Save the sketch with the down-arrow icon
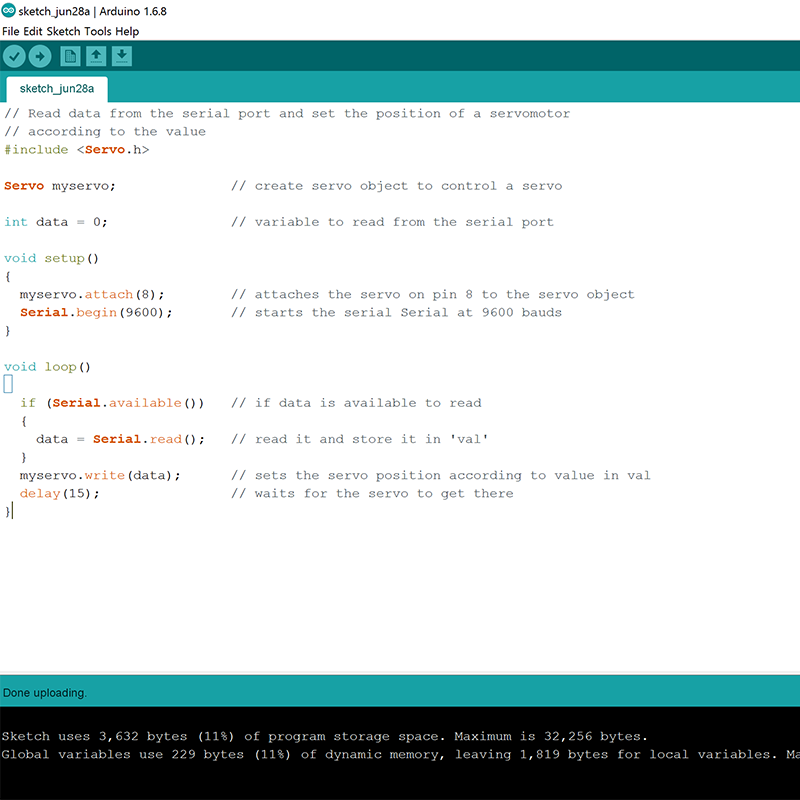800x800 pixels. click(x=121, y=56)
